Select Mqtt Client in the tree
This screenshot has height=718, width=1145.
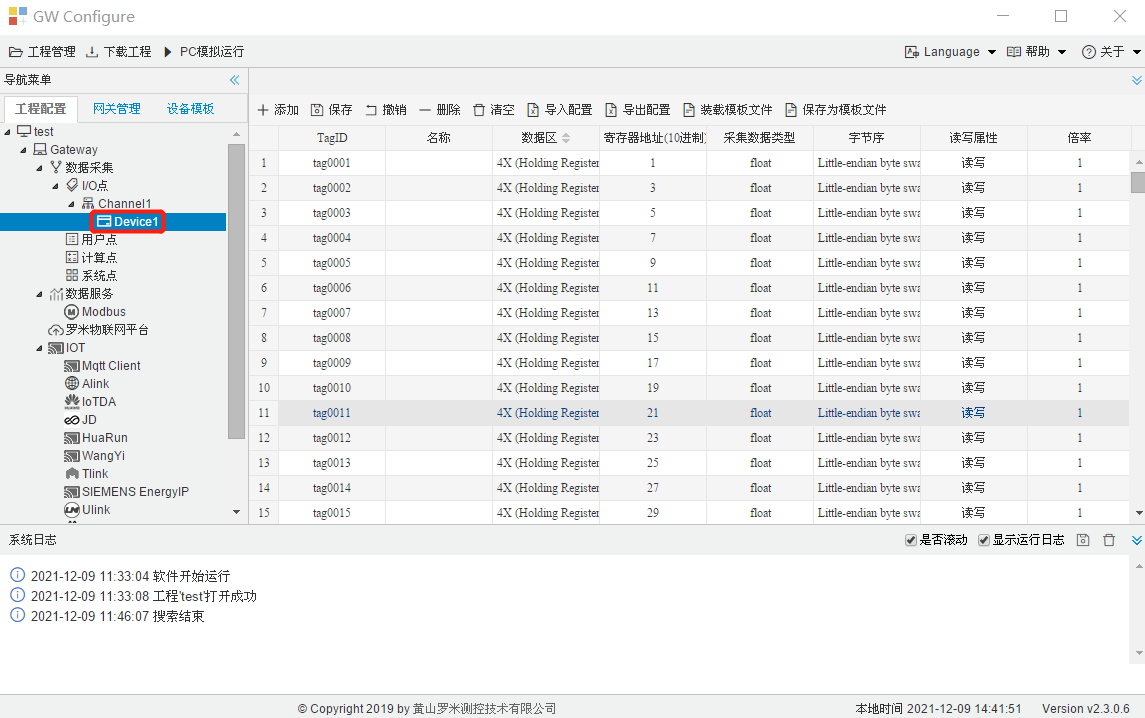(103, 366)
